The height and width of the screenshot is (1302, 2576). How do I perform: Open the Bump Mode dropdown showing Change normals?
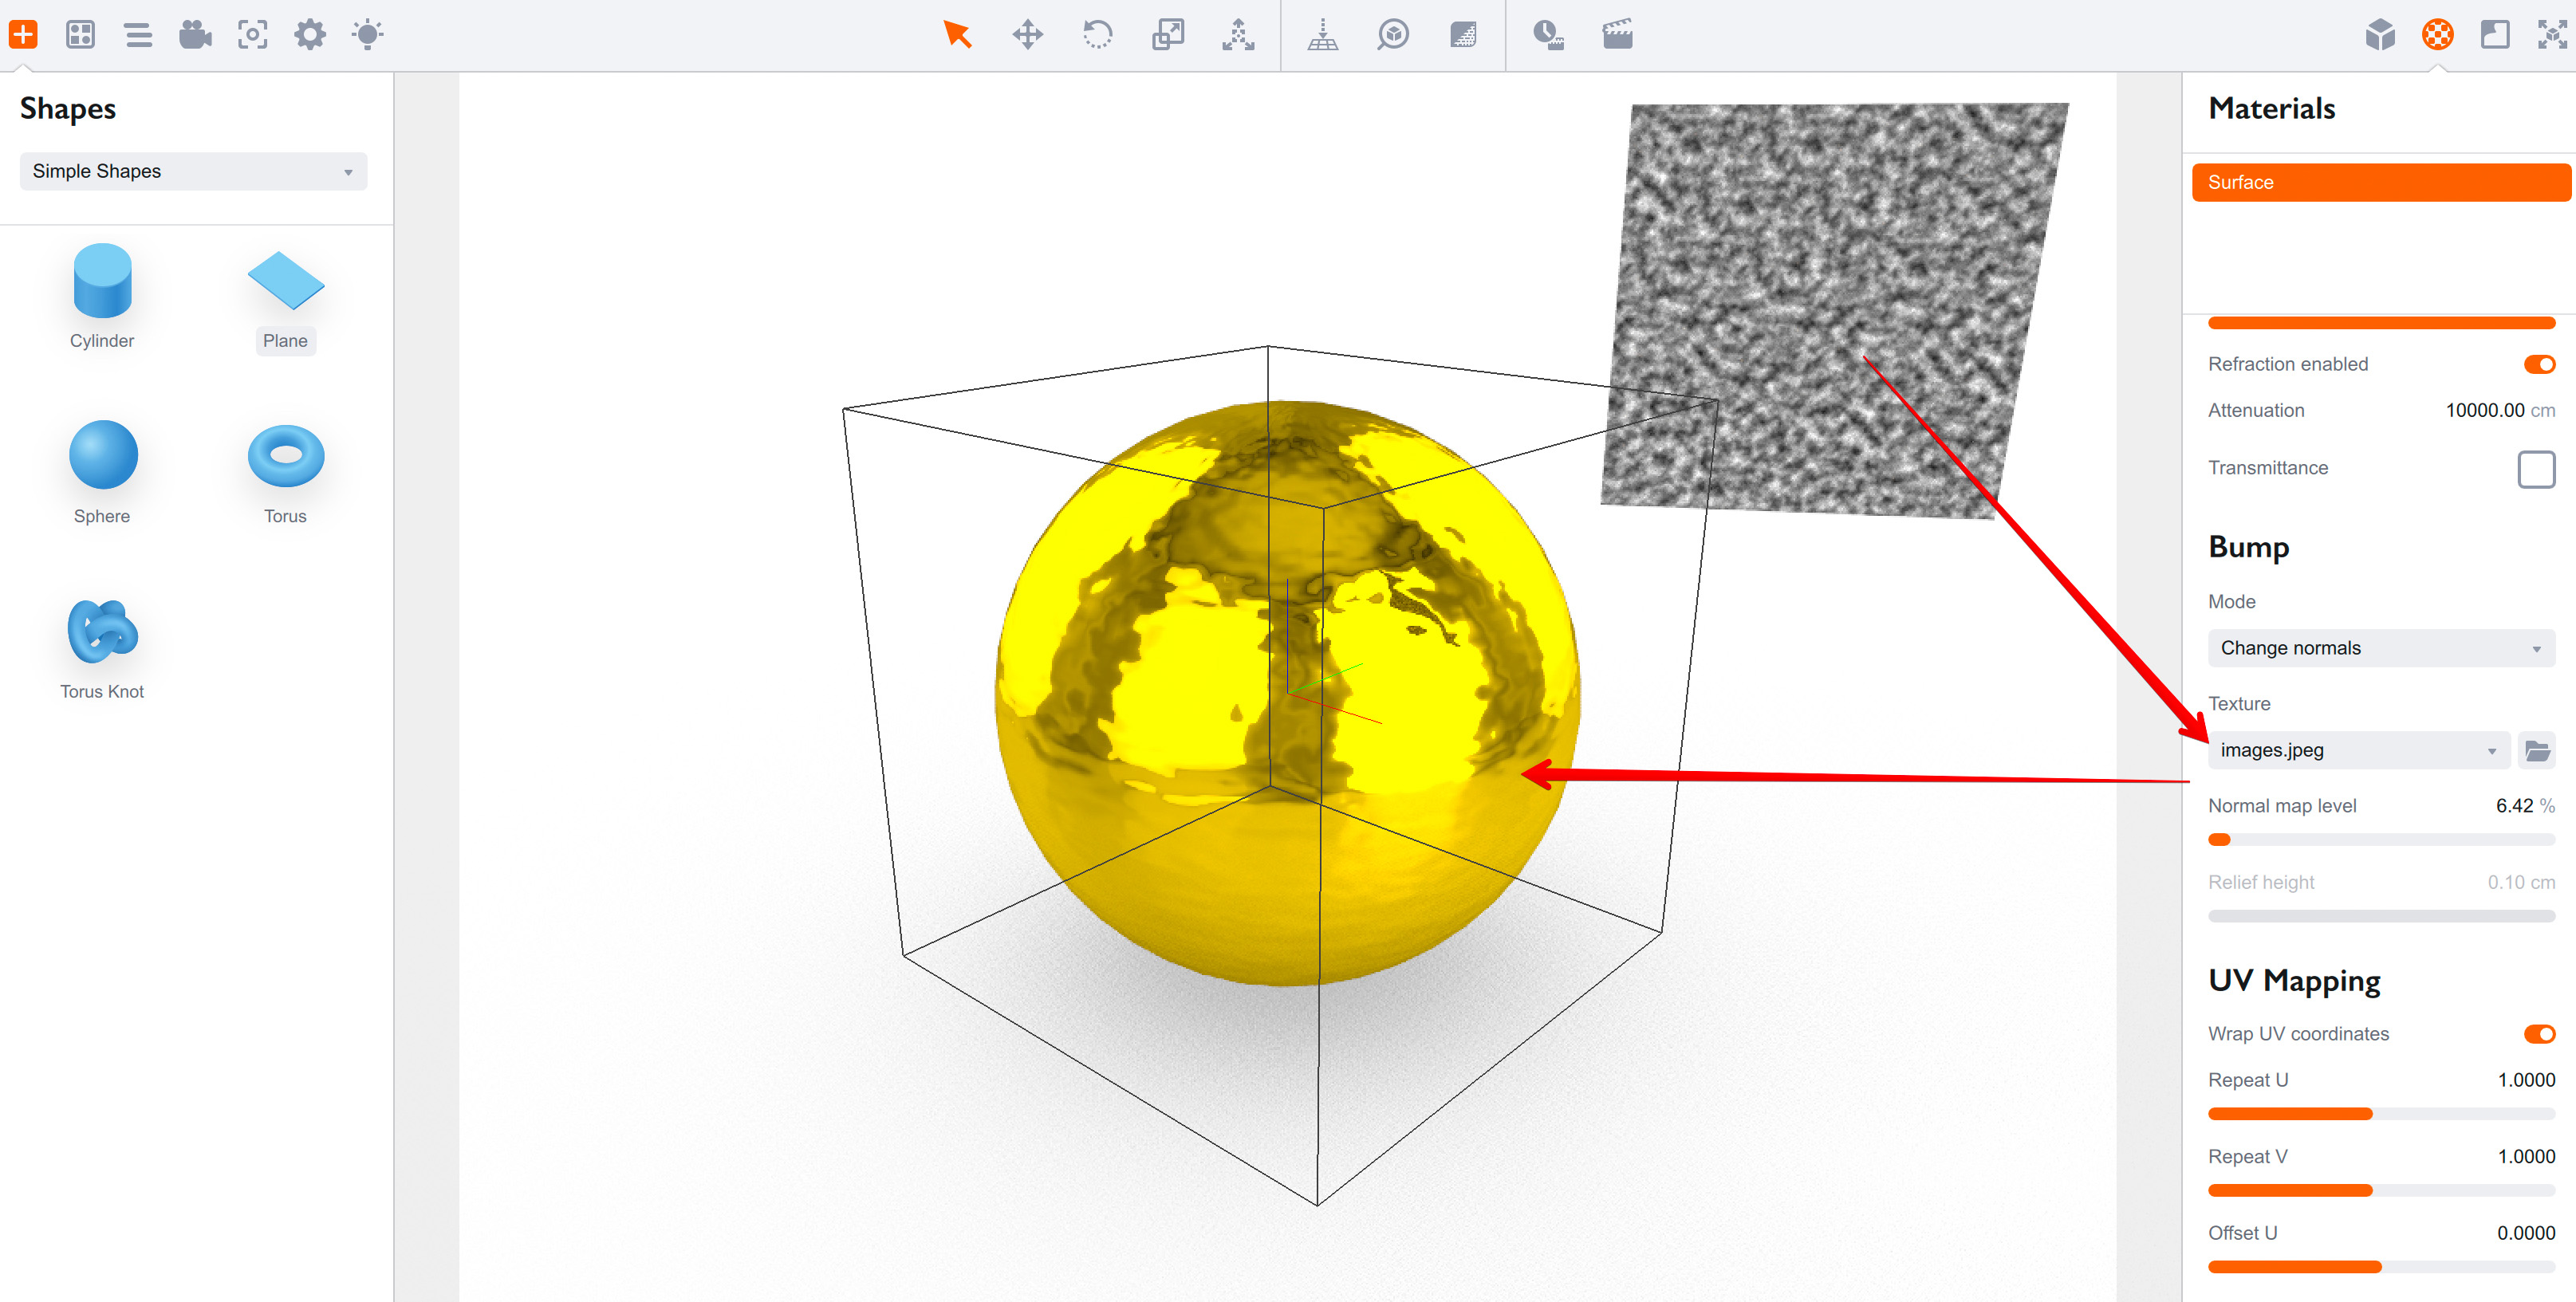(2381, 648)
